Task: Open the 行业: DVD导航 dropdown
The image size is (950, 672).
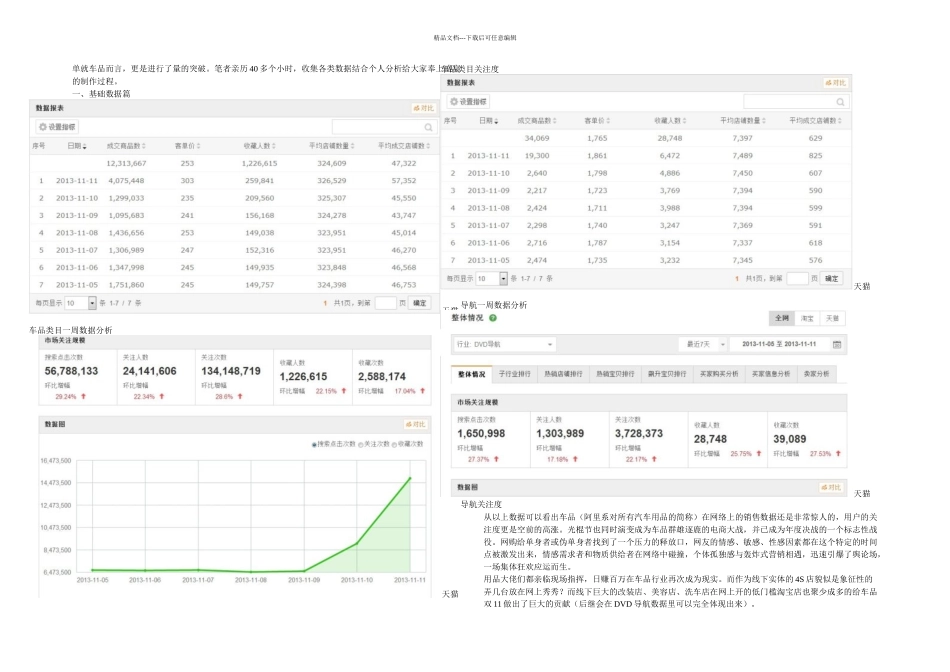Action: [x=505, y=344]
